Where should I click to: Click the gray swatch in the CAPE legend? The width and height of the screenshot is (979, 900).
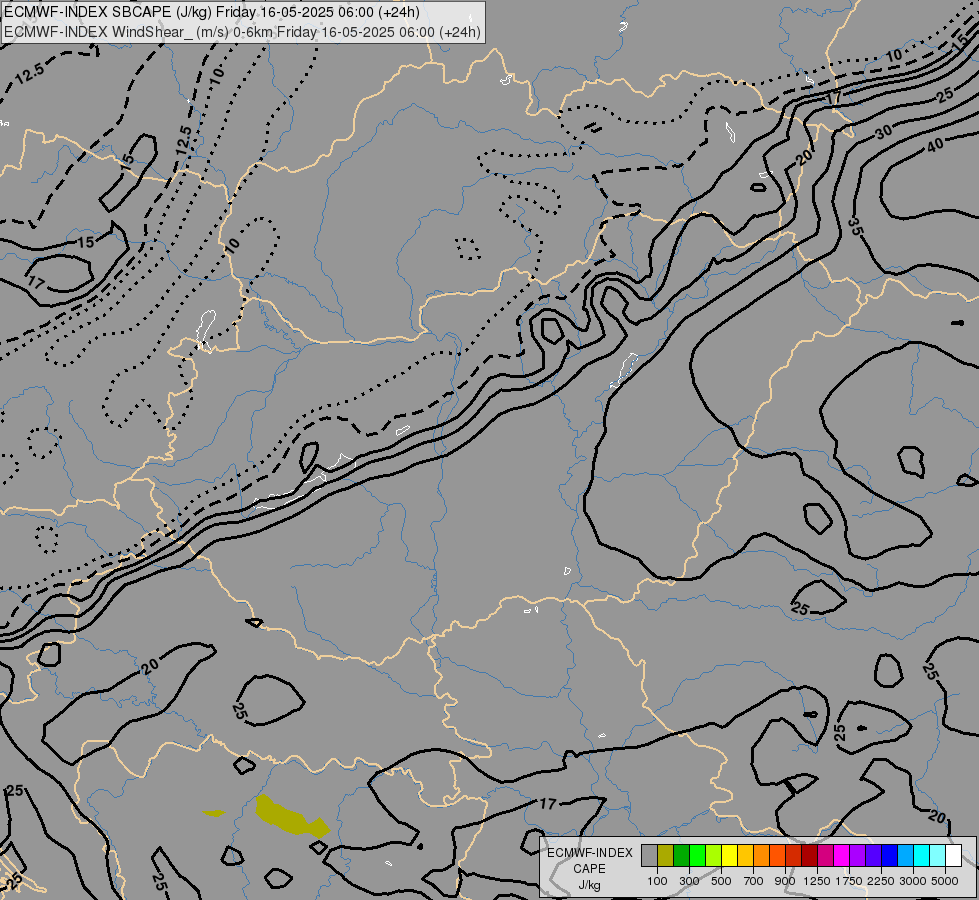(649, 855)
